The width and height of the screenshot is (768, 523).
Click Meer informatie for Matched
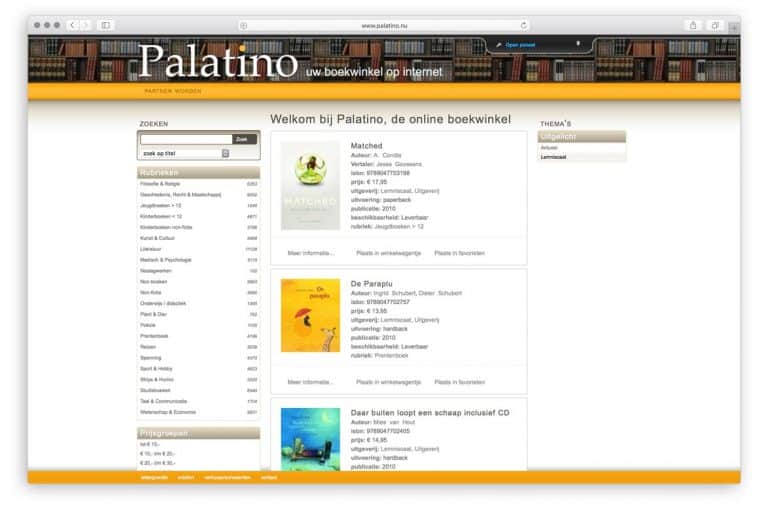(x=311, y=253)
